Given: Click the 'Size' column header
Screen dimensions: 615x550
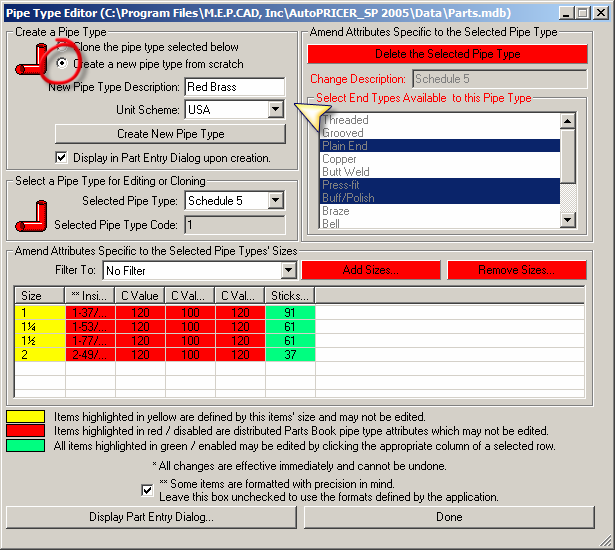Looking at the screenshot, I should 40,296.
